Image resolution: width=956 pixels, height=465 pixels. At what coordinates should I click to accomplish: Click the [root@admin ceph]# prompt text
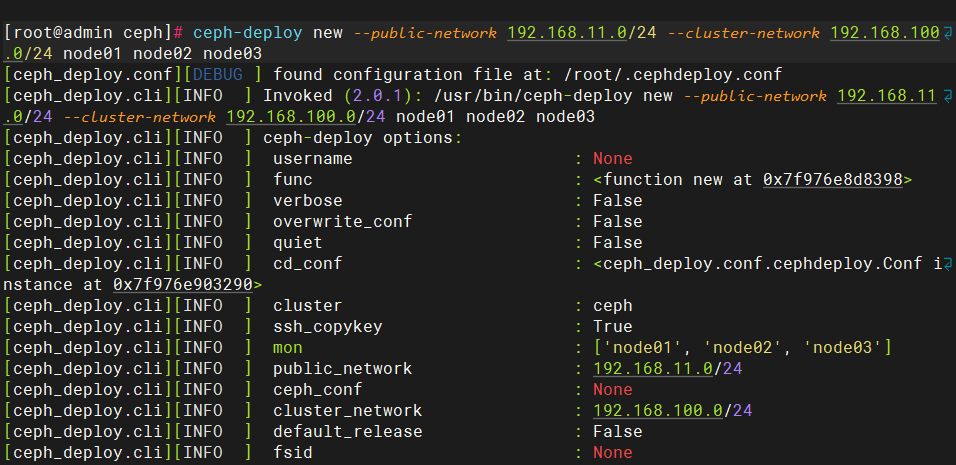93,33
